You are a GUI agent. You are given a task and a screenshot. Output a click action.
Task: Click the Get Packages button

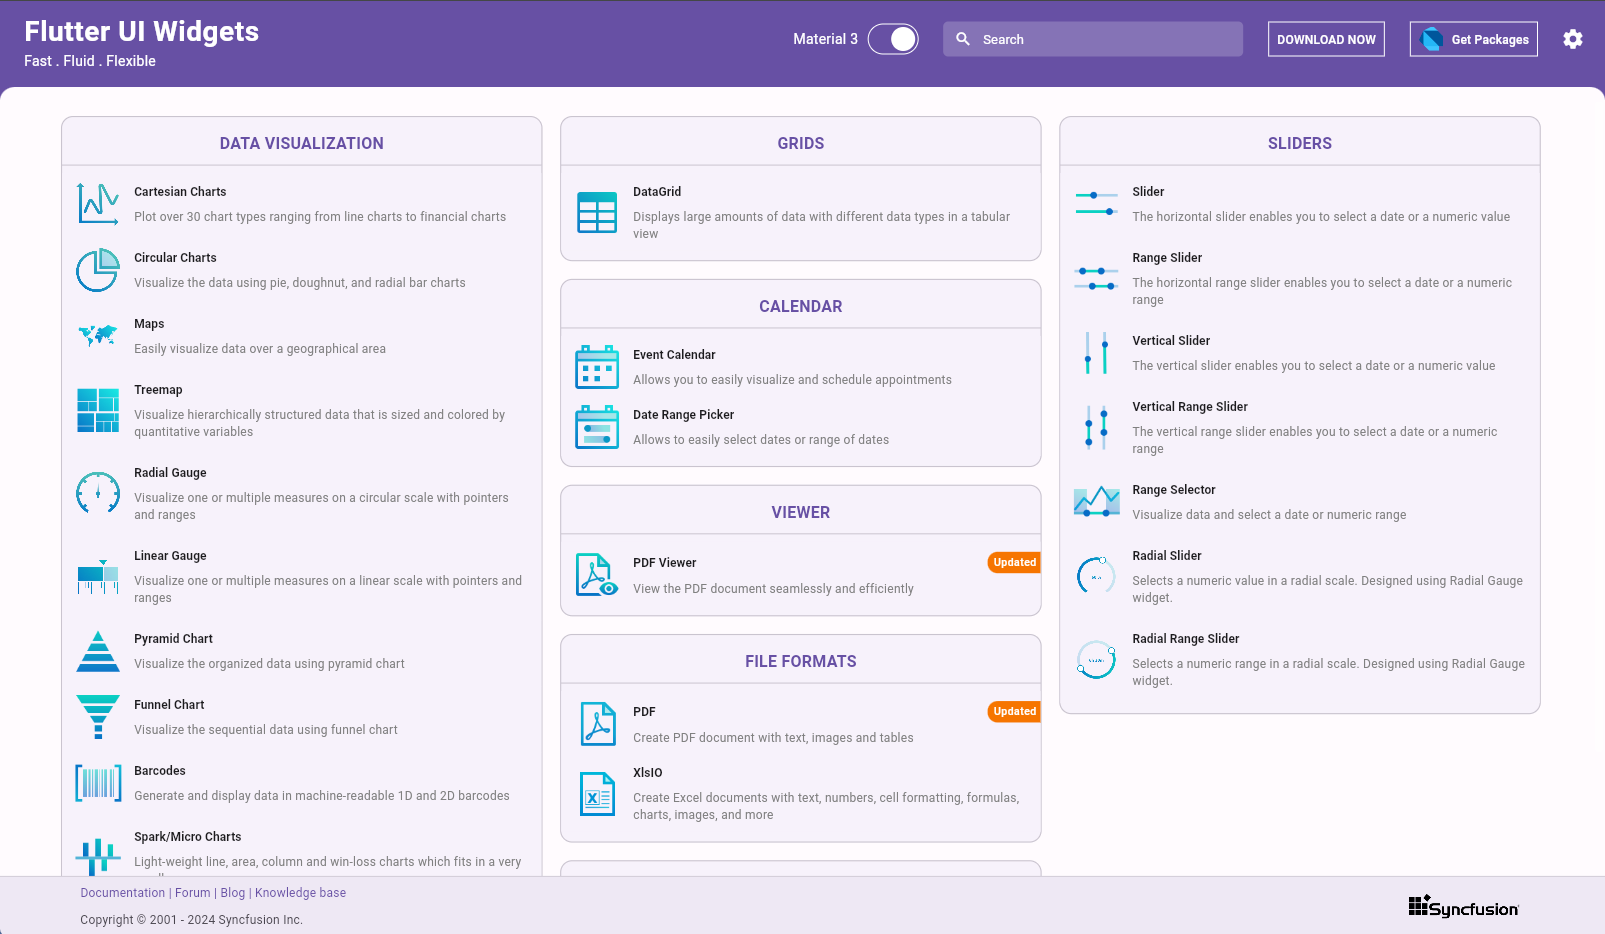(1474, 39)
